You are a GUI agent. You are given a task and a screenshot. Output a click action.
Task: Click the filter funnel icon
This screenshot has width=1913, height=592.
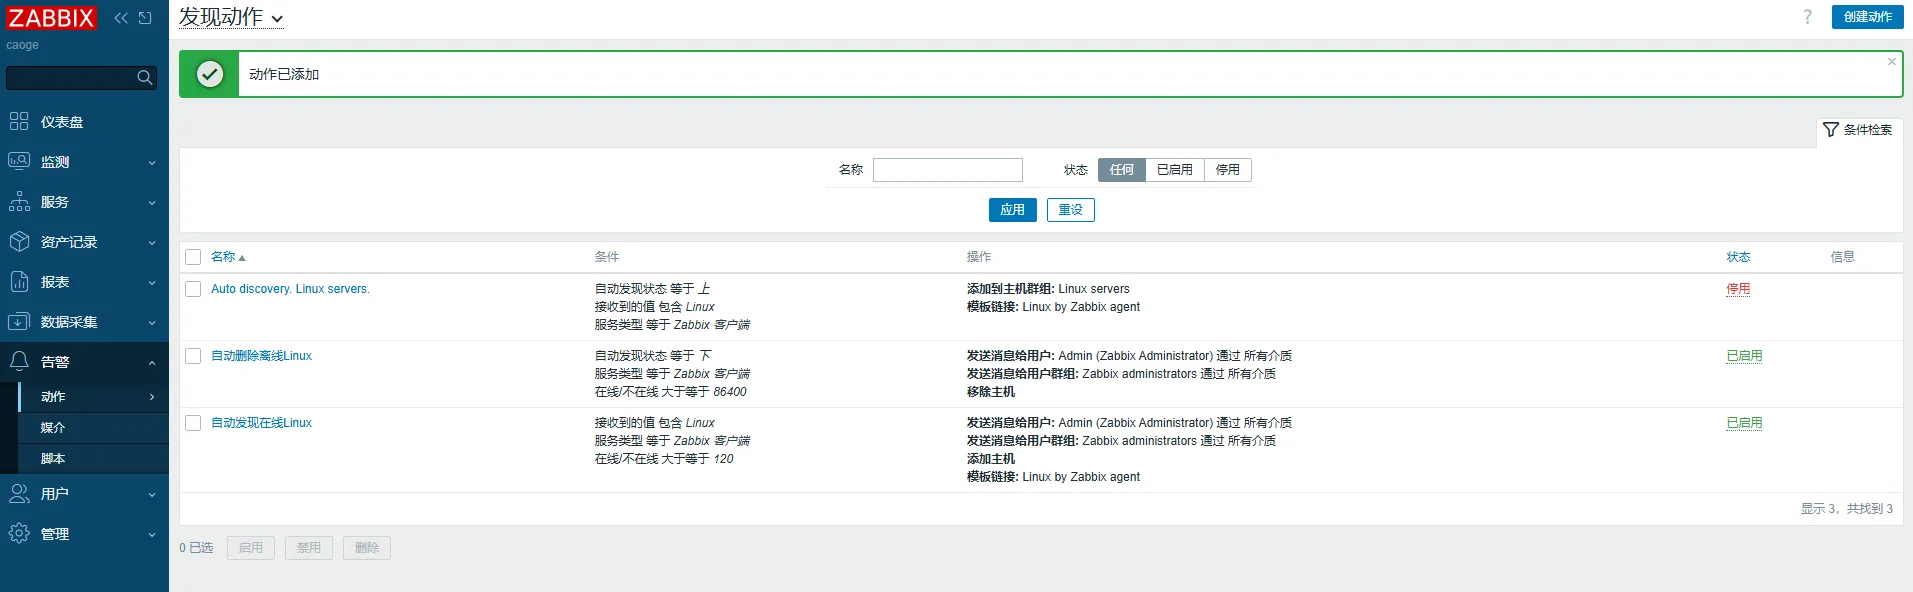(x=1831, y=130)
